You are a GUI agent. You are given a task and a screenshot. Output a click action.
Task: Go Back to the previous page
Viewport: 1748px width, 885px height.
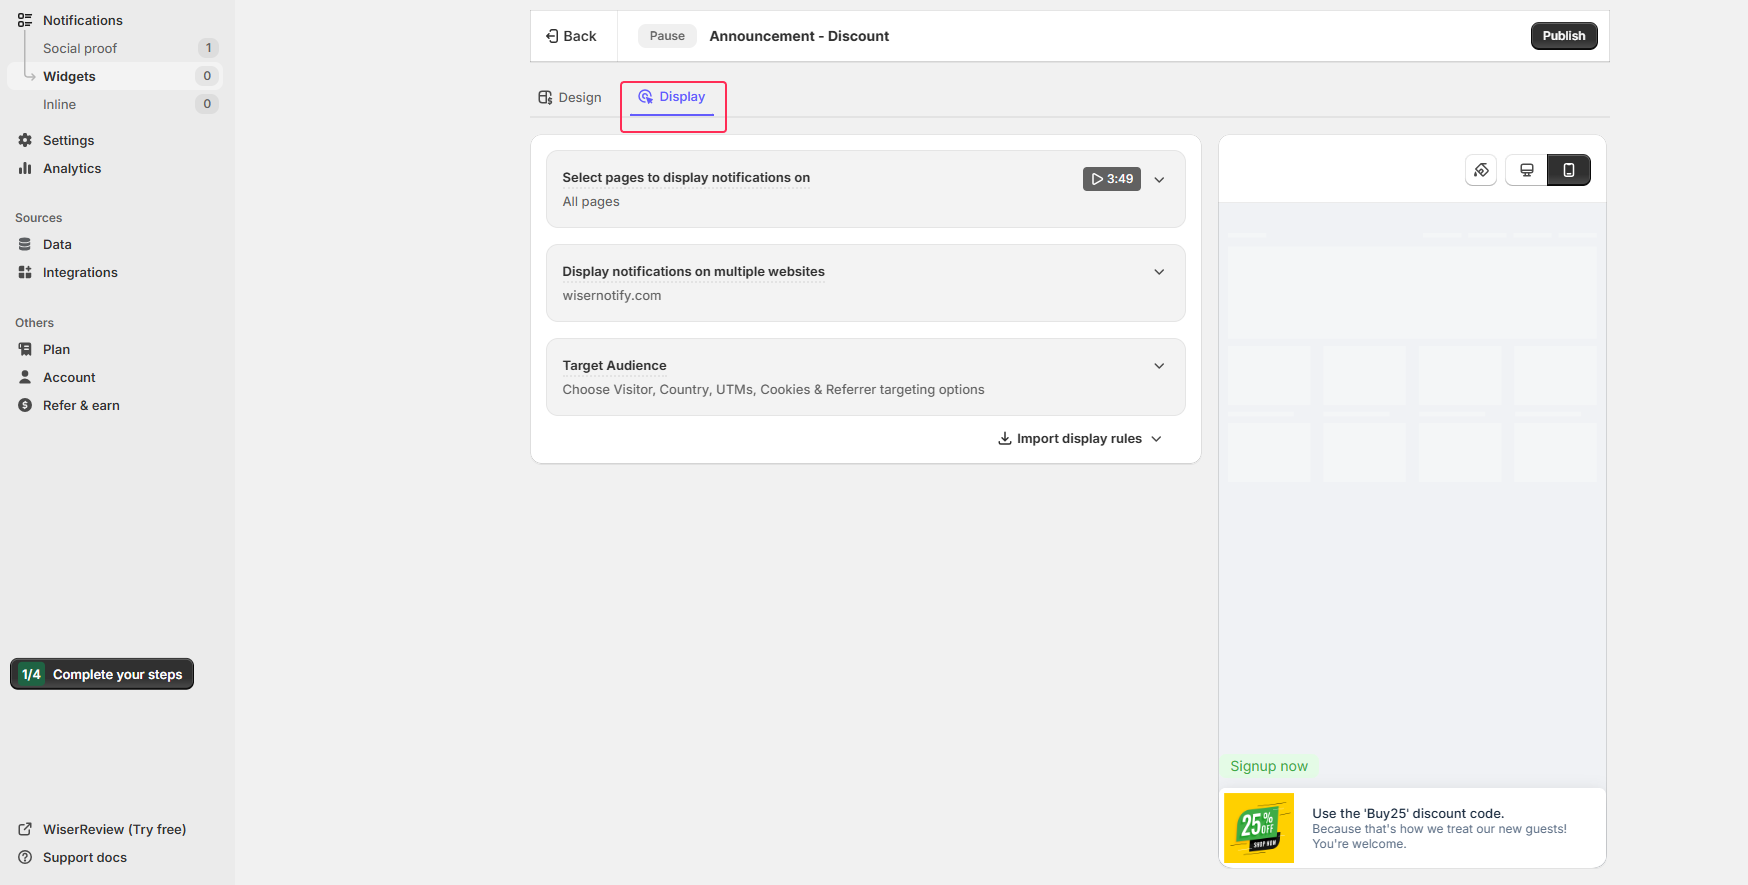pyautogui.click(x=571, y=36)
